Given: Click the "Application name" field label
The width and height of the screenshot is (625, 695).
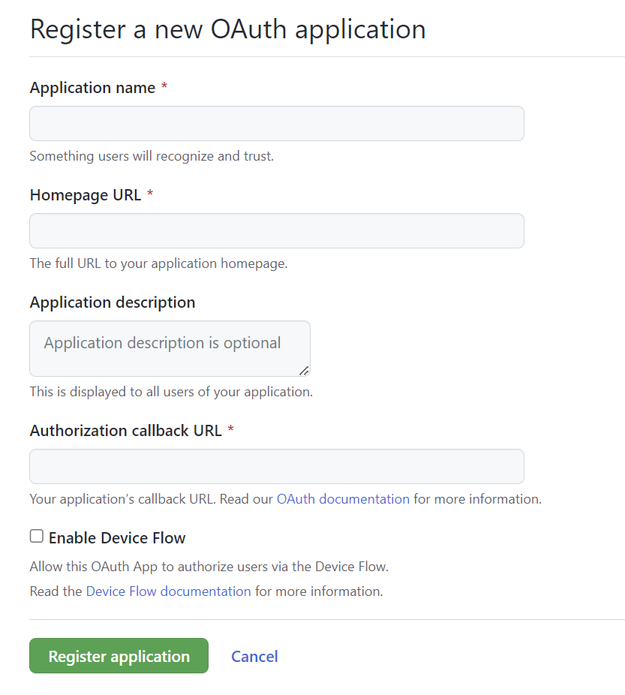Looking at the screenshot, I should point(92,88).
